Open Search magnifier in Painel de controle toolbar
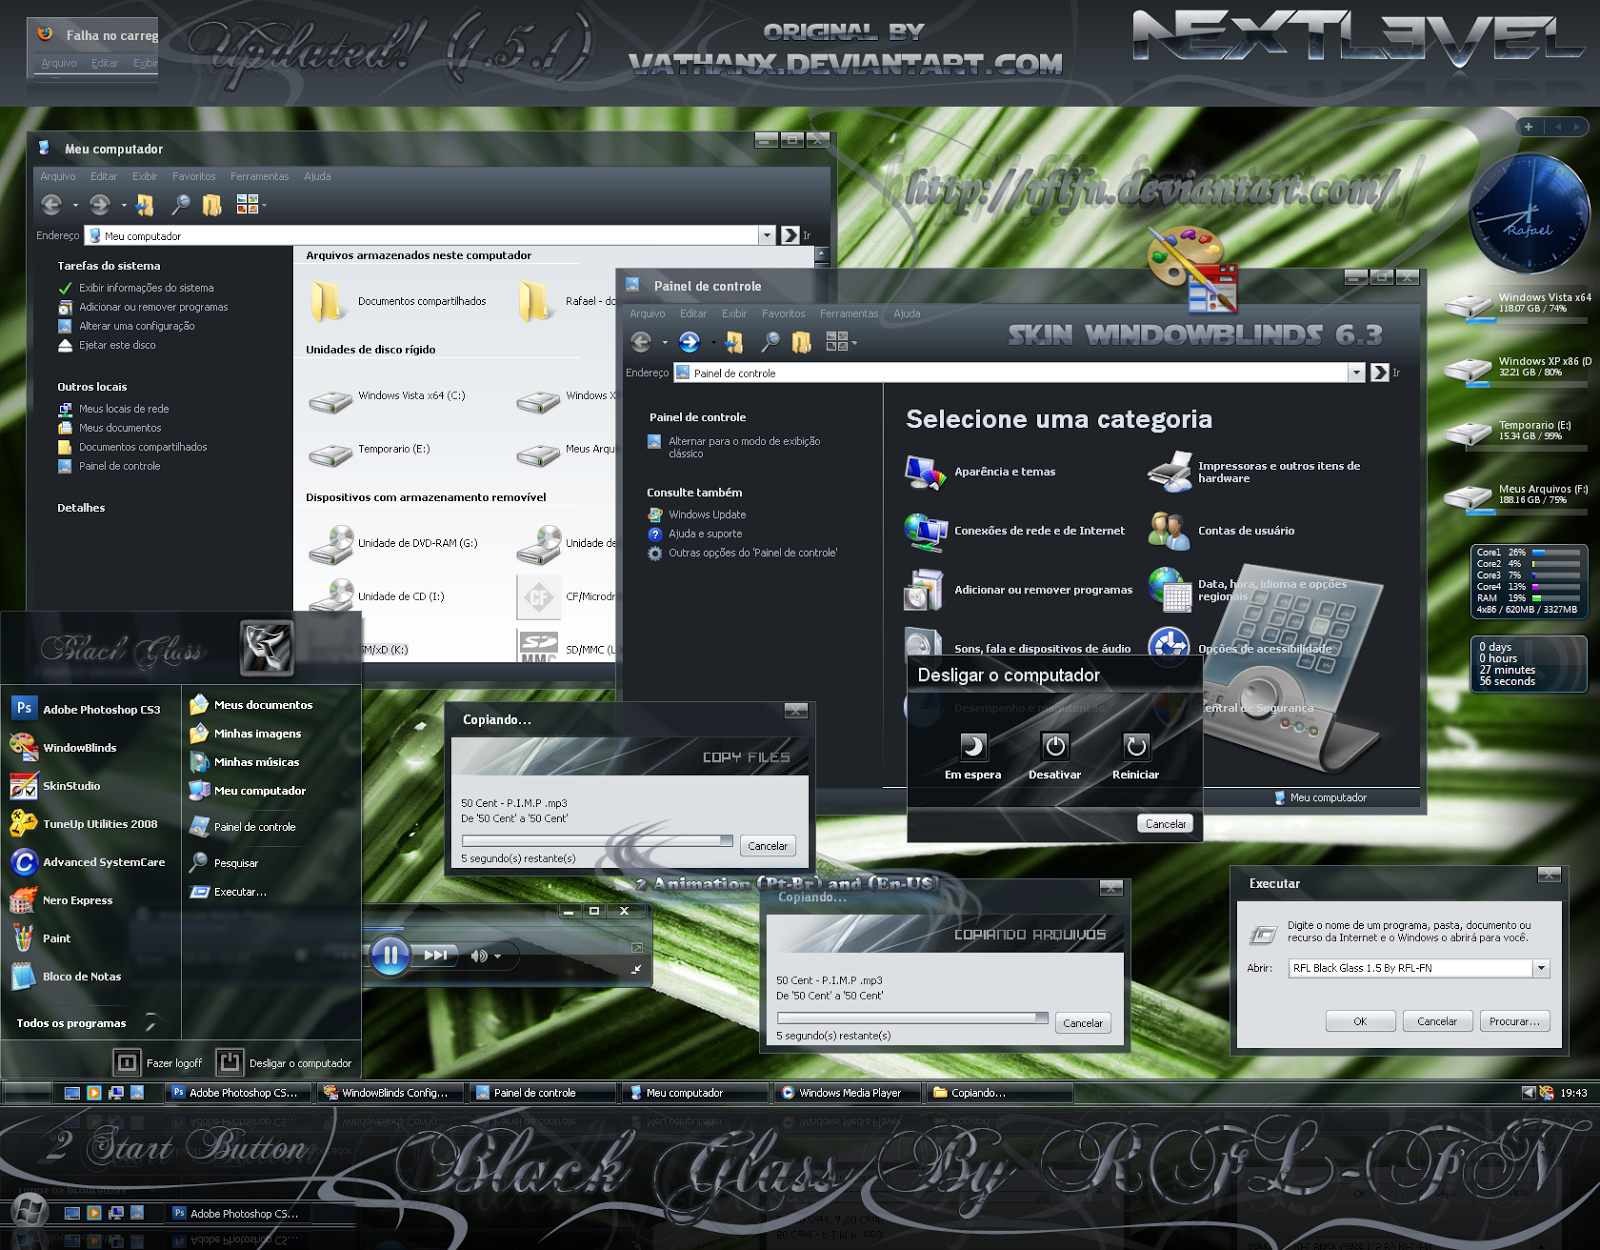The width and height of the screenshot is (1600, 1250). coord(770,342)
